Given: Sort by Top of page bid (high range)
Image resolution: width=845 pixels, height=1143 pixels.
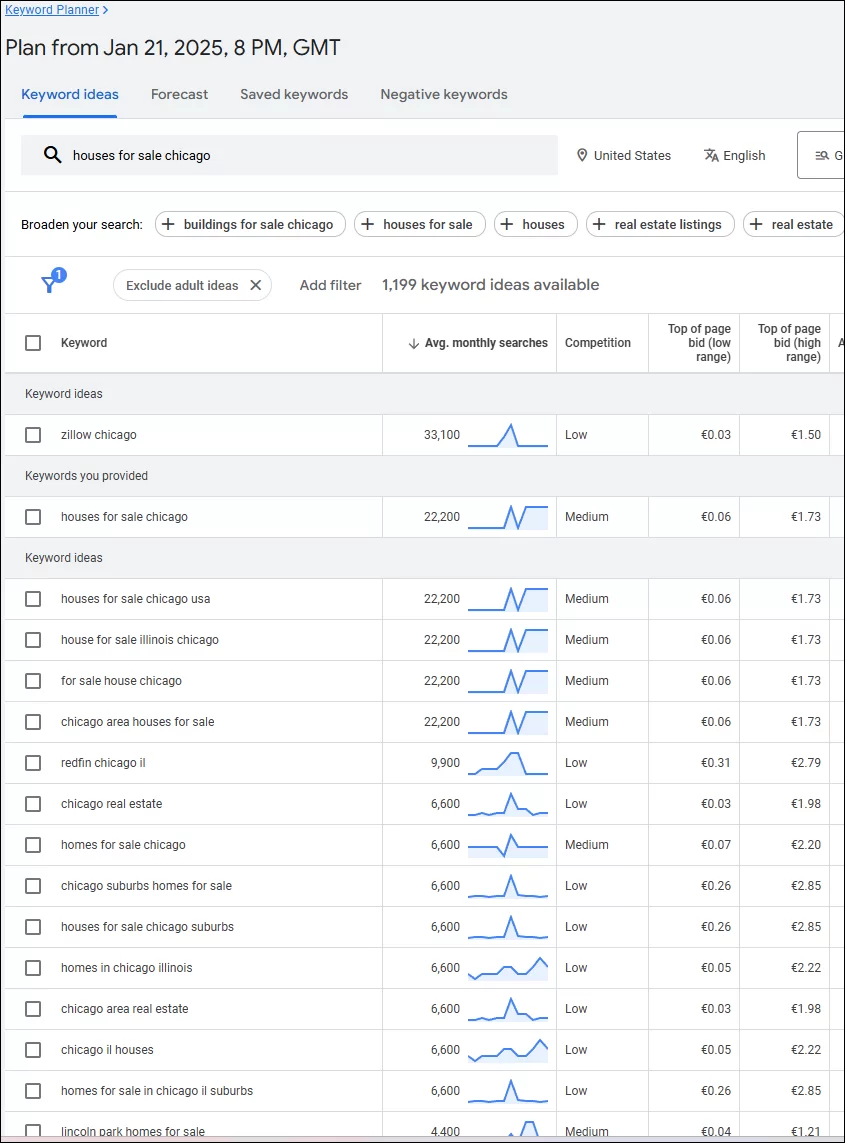Looking at the screenshot, I should click(x=789, y=343).
